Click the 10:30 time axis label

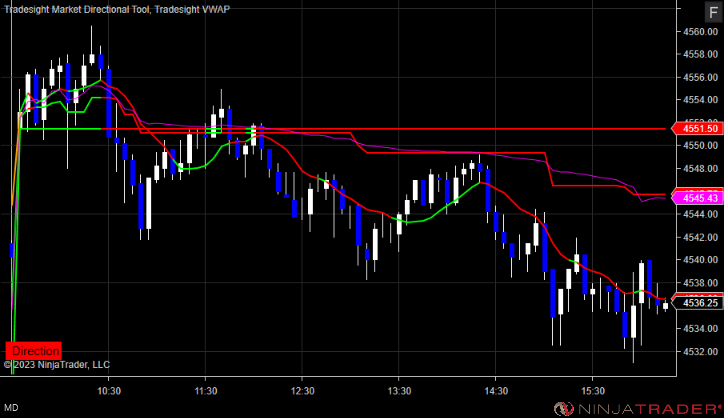tap(109, 391)
